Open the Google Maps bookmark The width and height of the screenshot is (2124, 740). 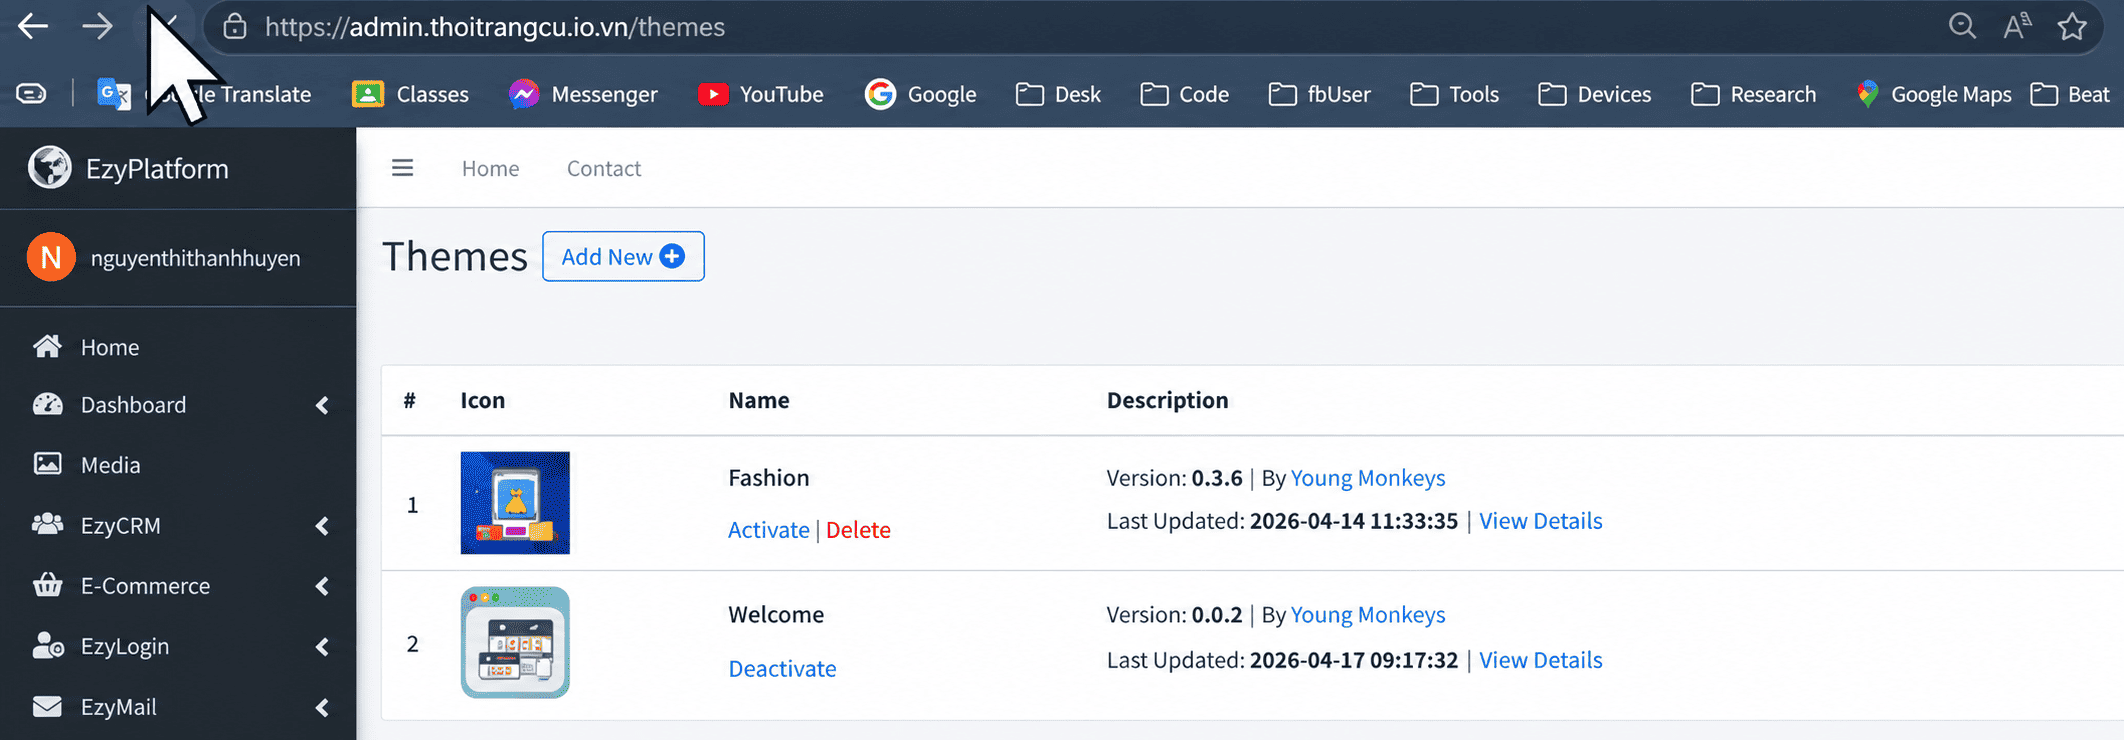[x=1933, y=94]
